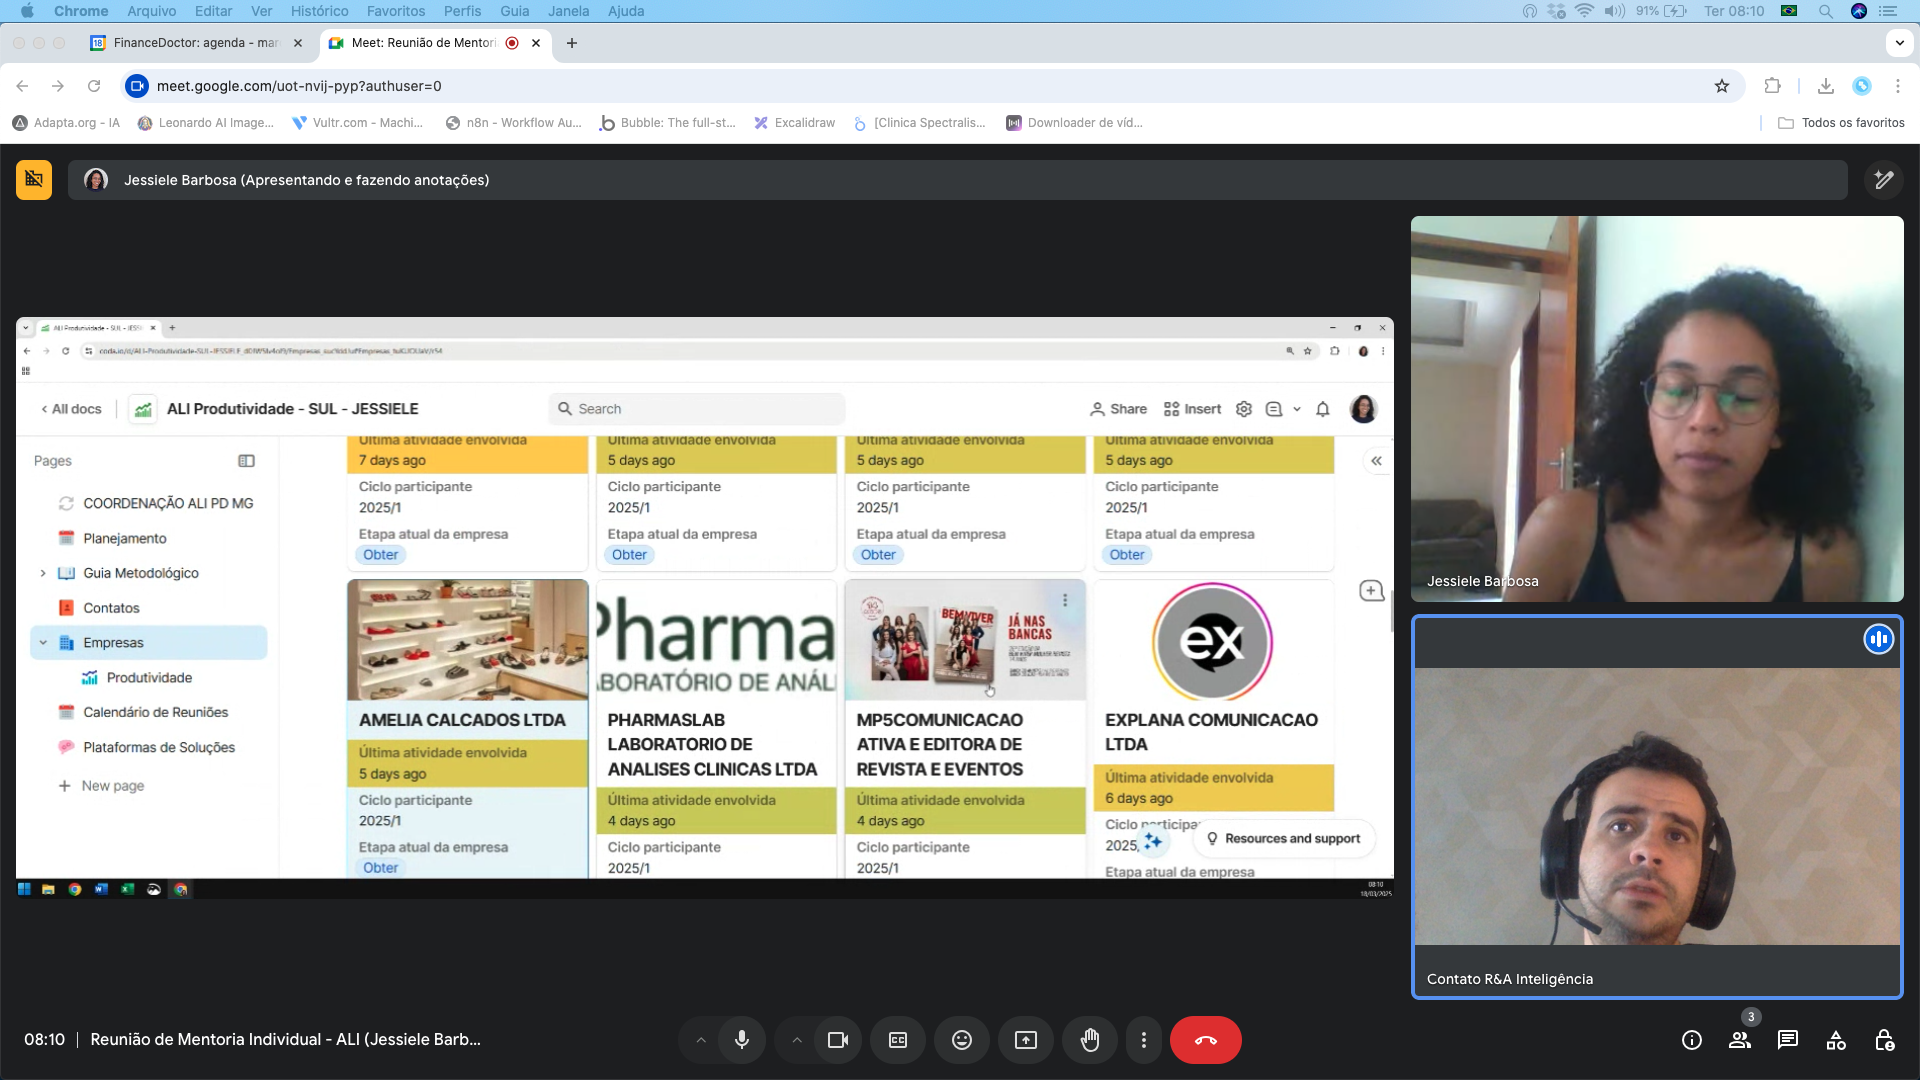Open the meeting details info icon
This screenshot has height=1080, width=1920.
(x=1691, y=1040)
